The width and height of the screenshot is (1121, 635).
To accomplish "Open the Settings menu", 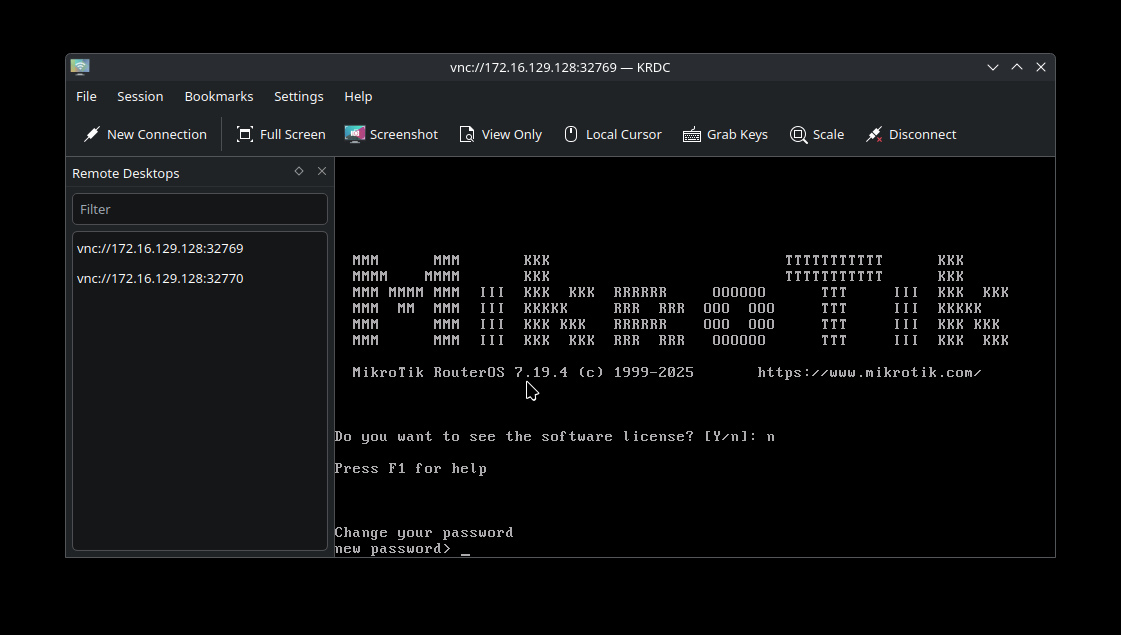I will coord(299,97).
